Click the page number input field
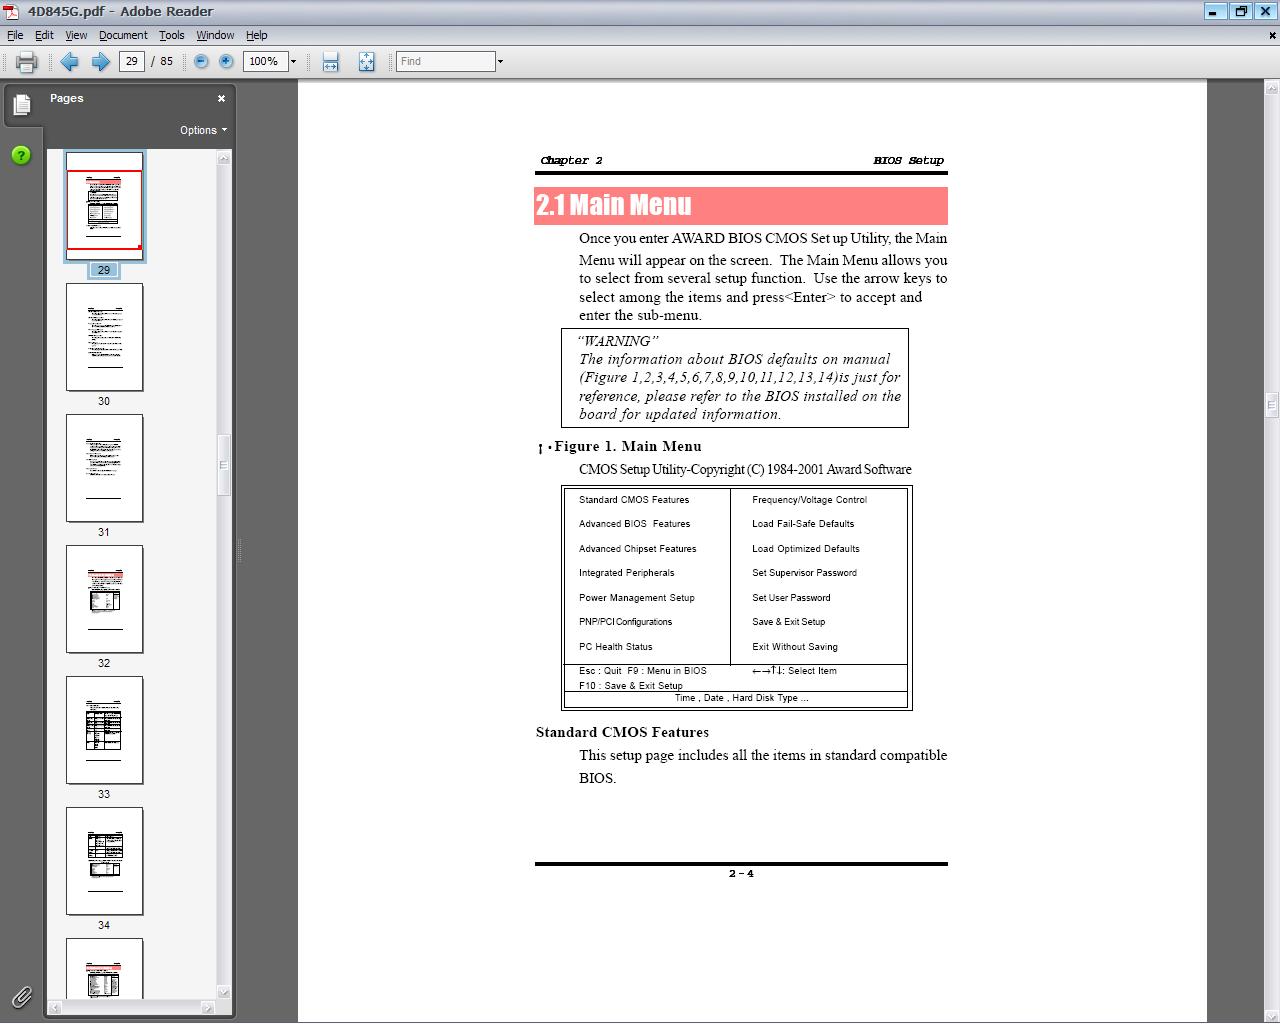 click(132, 62)
